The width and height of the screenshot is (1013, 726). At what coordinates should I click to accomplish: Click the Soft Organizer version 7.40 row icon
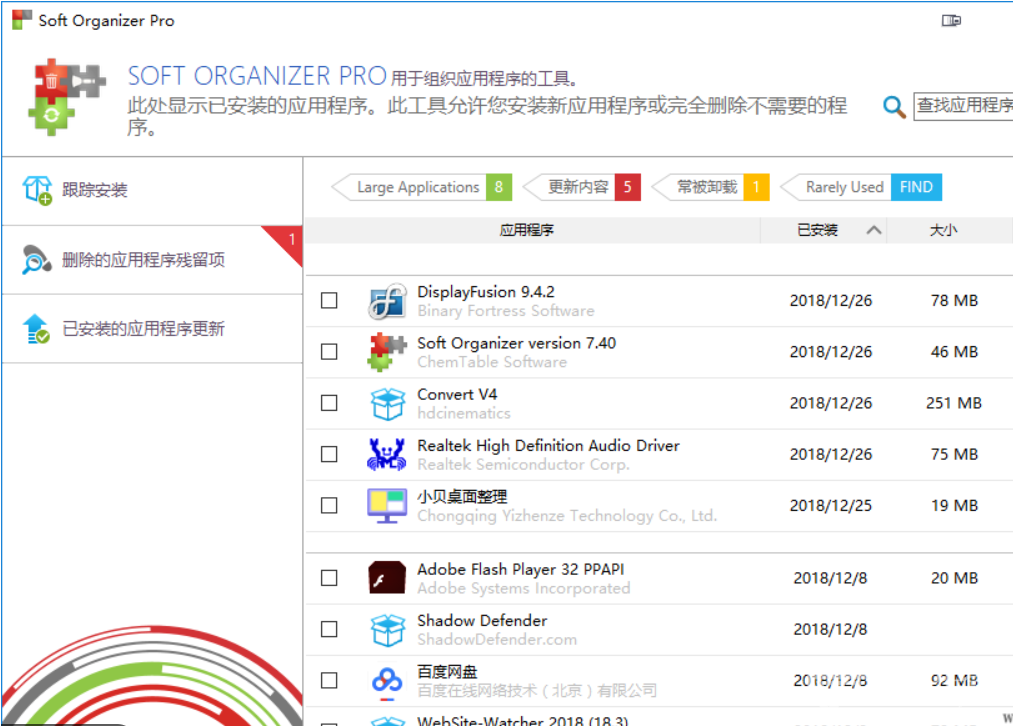point(387,352)
